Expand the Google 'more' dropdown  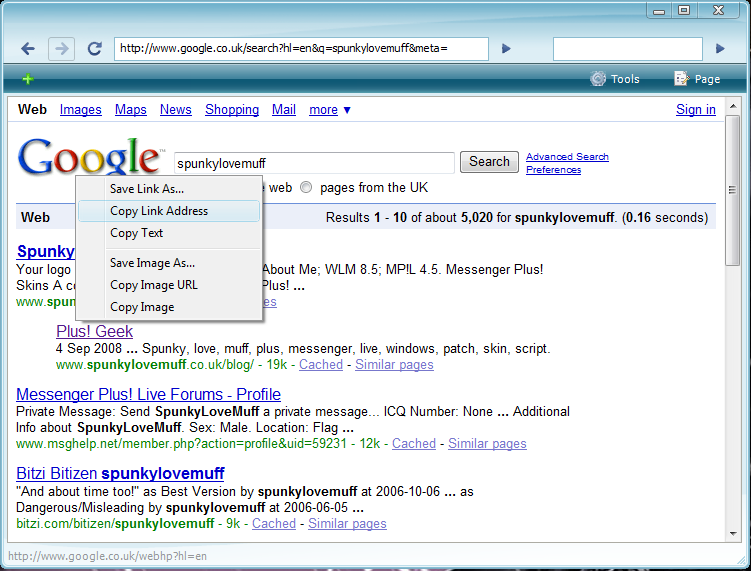[x=329, y=110]
